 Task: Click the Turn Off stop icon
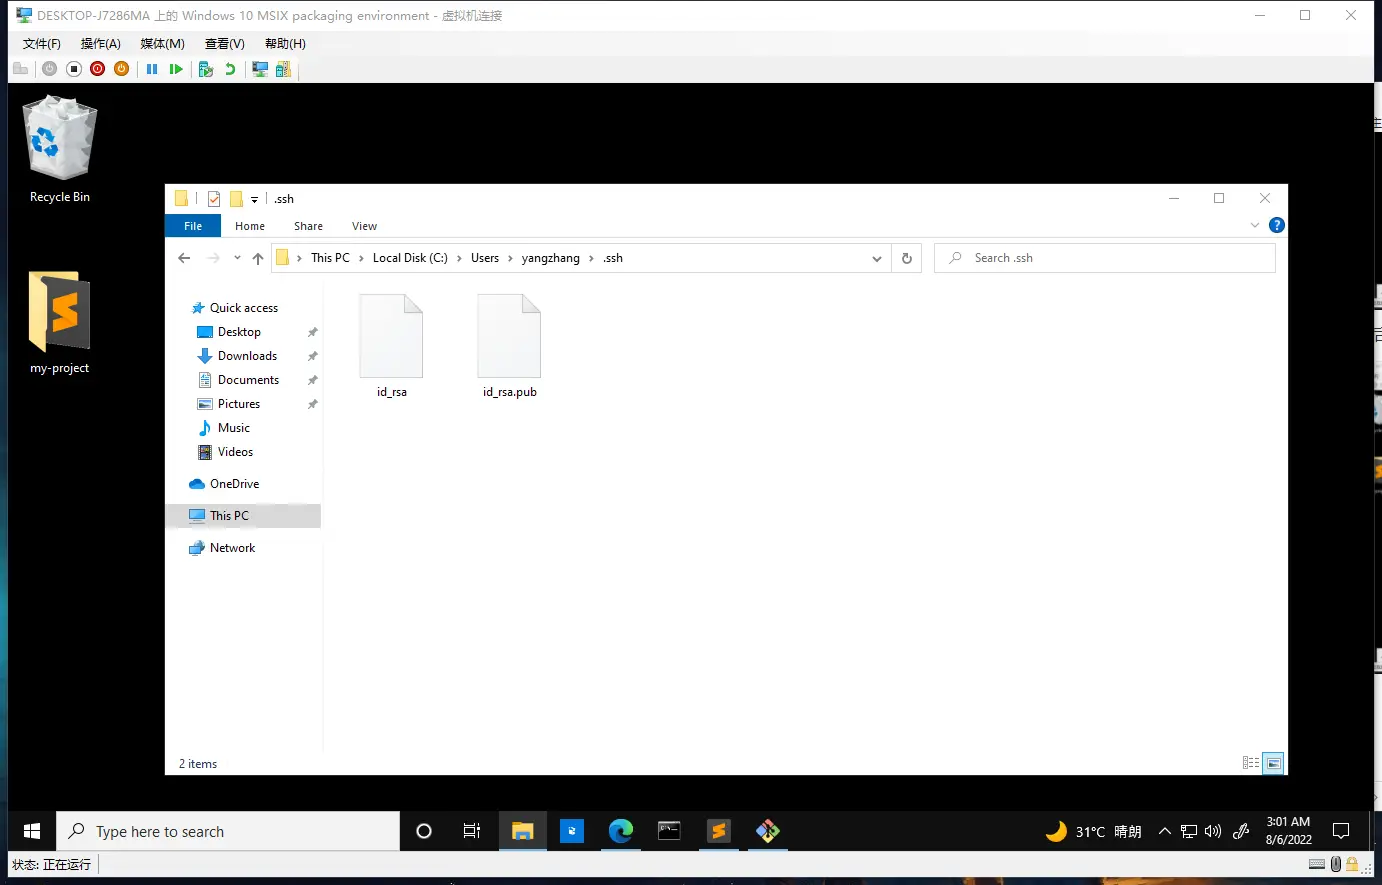click(73, 69)
